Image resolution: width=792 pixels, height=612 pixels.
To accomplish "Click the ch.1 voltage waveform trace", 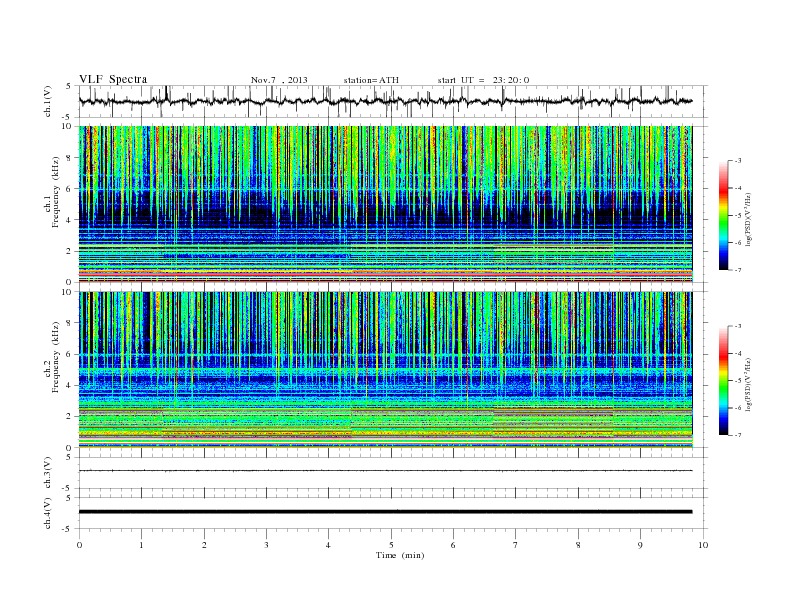I will (385, 101).
